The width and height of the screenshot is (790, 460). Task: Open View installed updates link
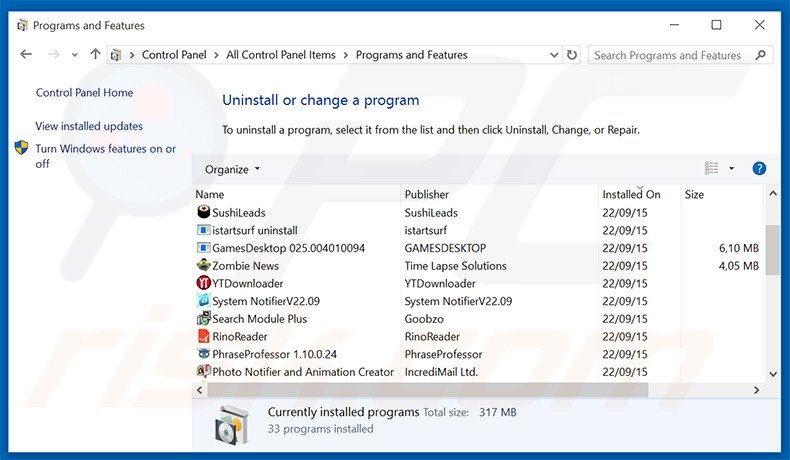(89, 126)
